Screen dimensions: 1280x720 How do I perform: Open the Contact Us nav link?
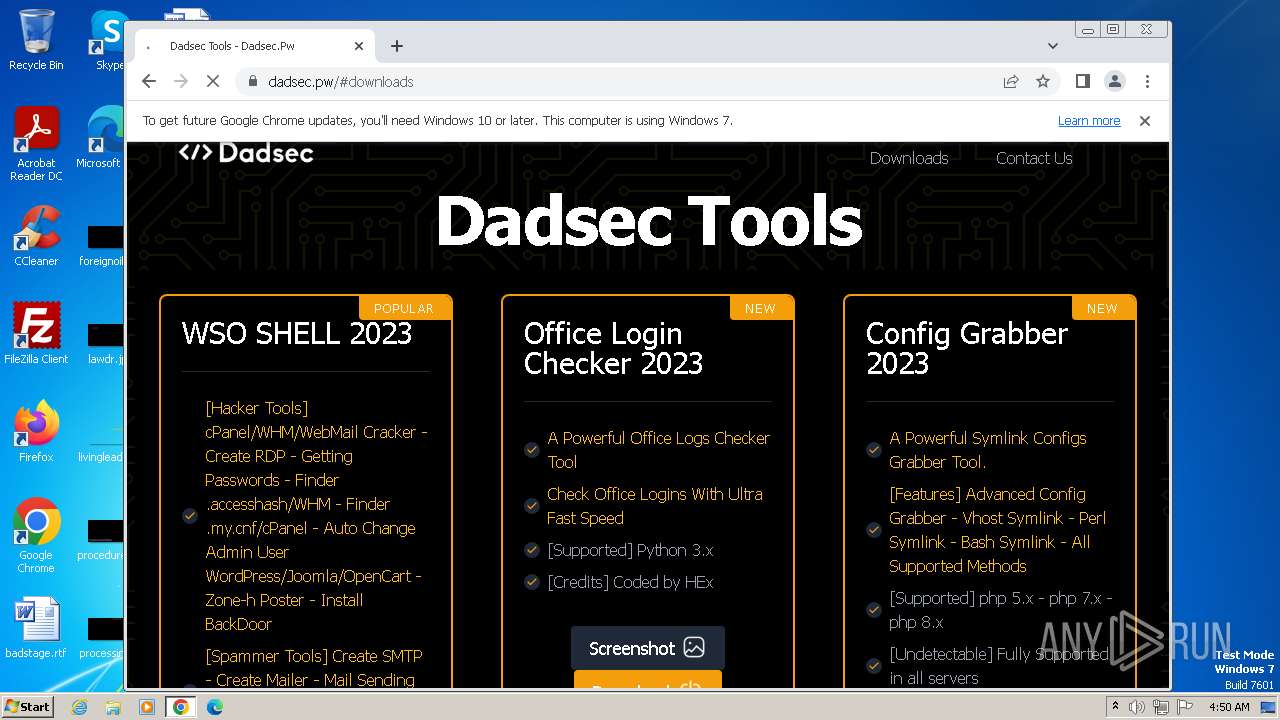(x=1034, y=158)
